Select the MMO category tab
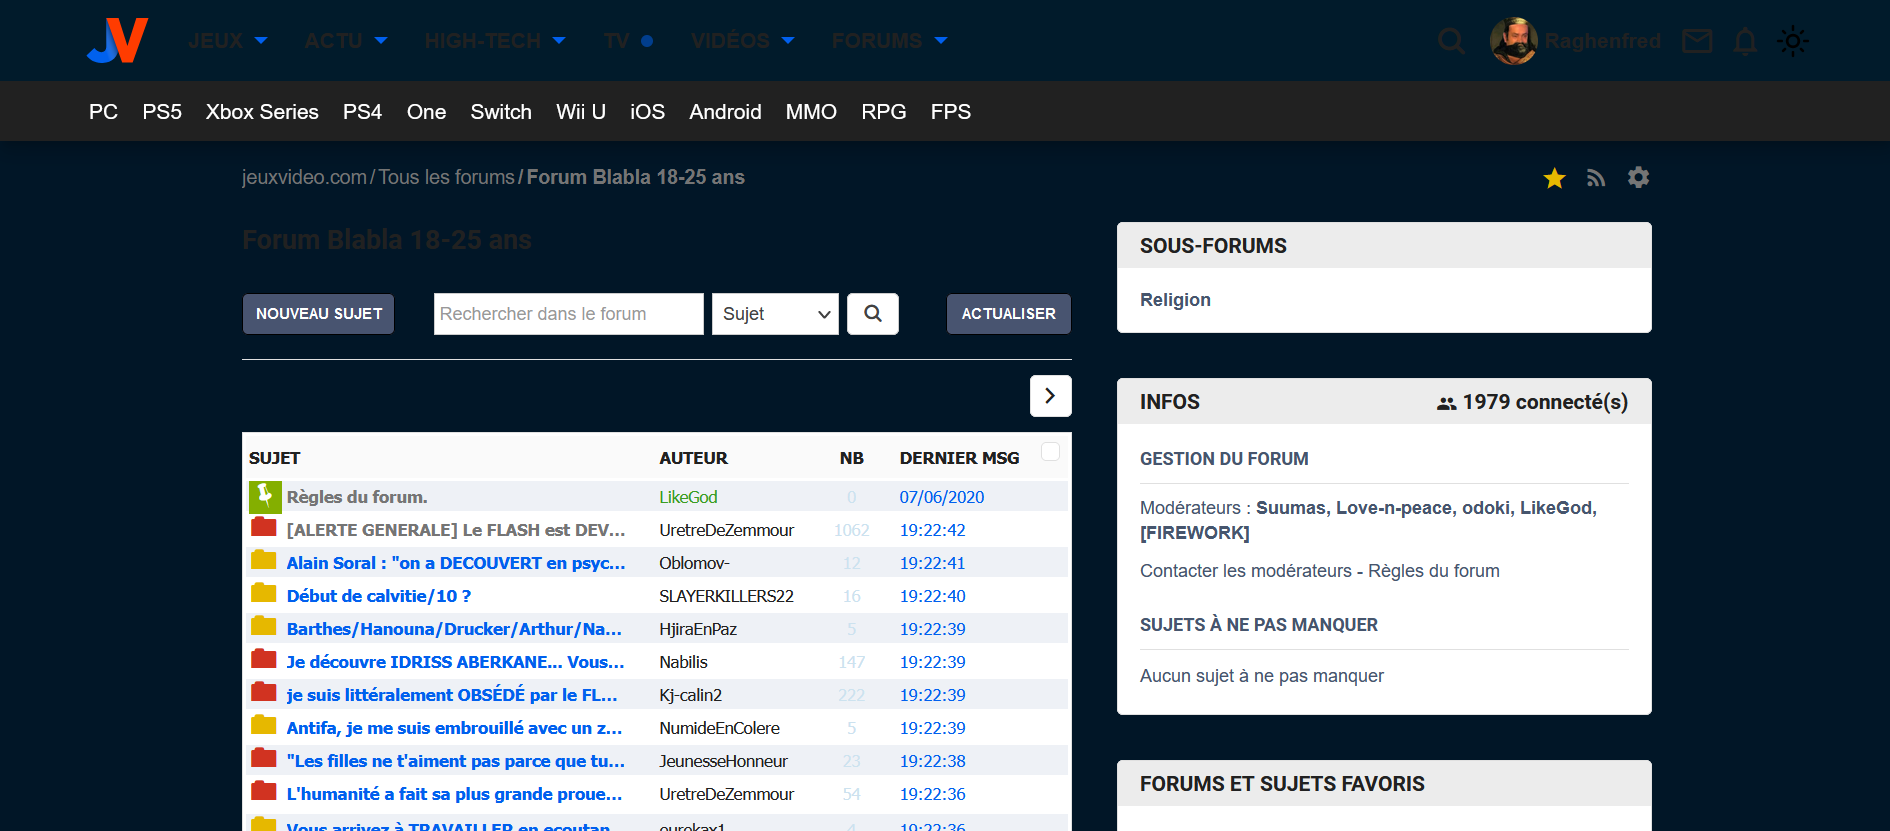 click(x=811, y=112)
